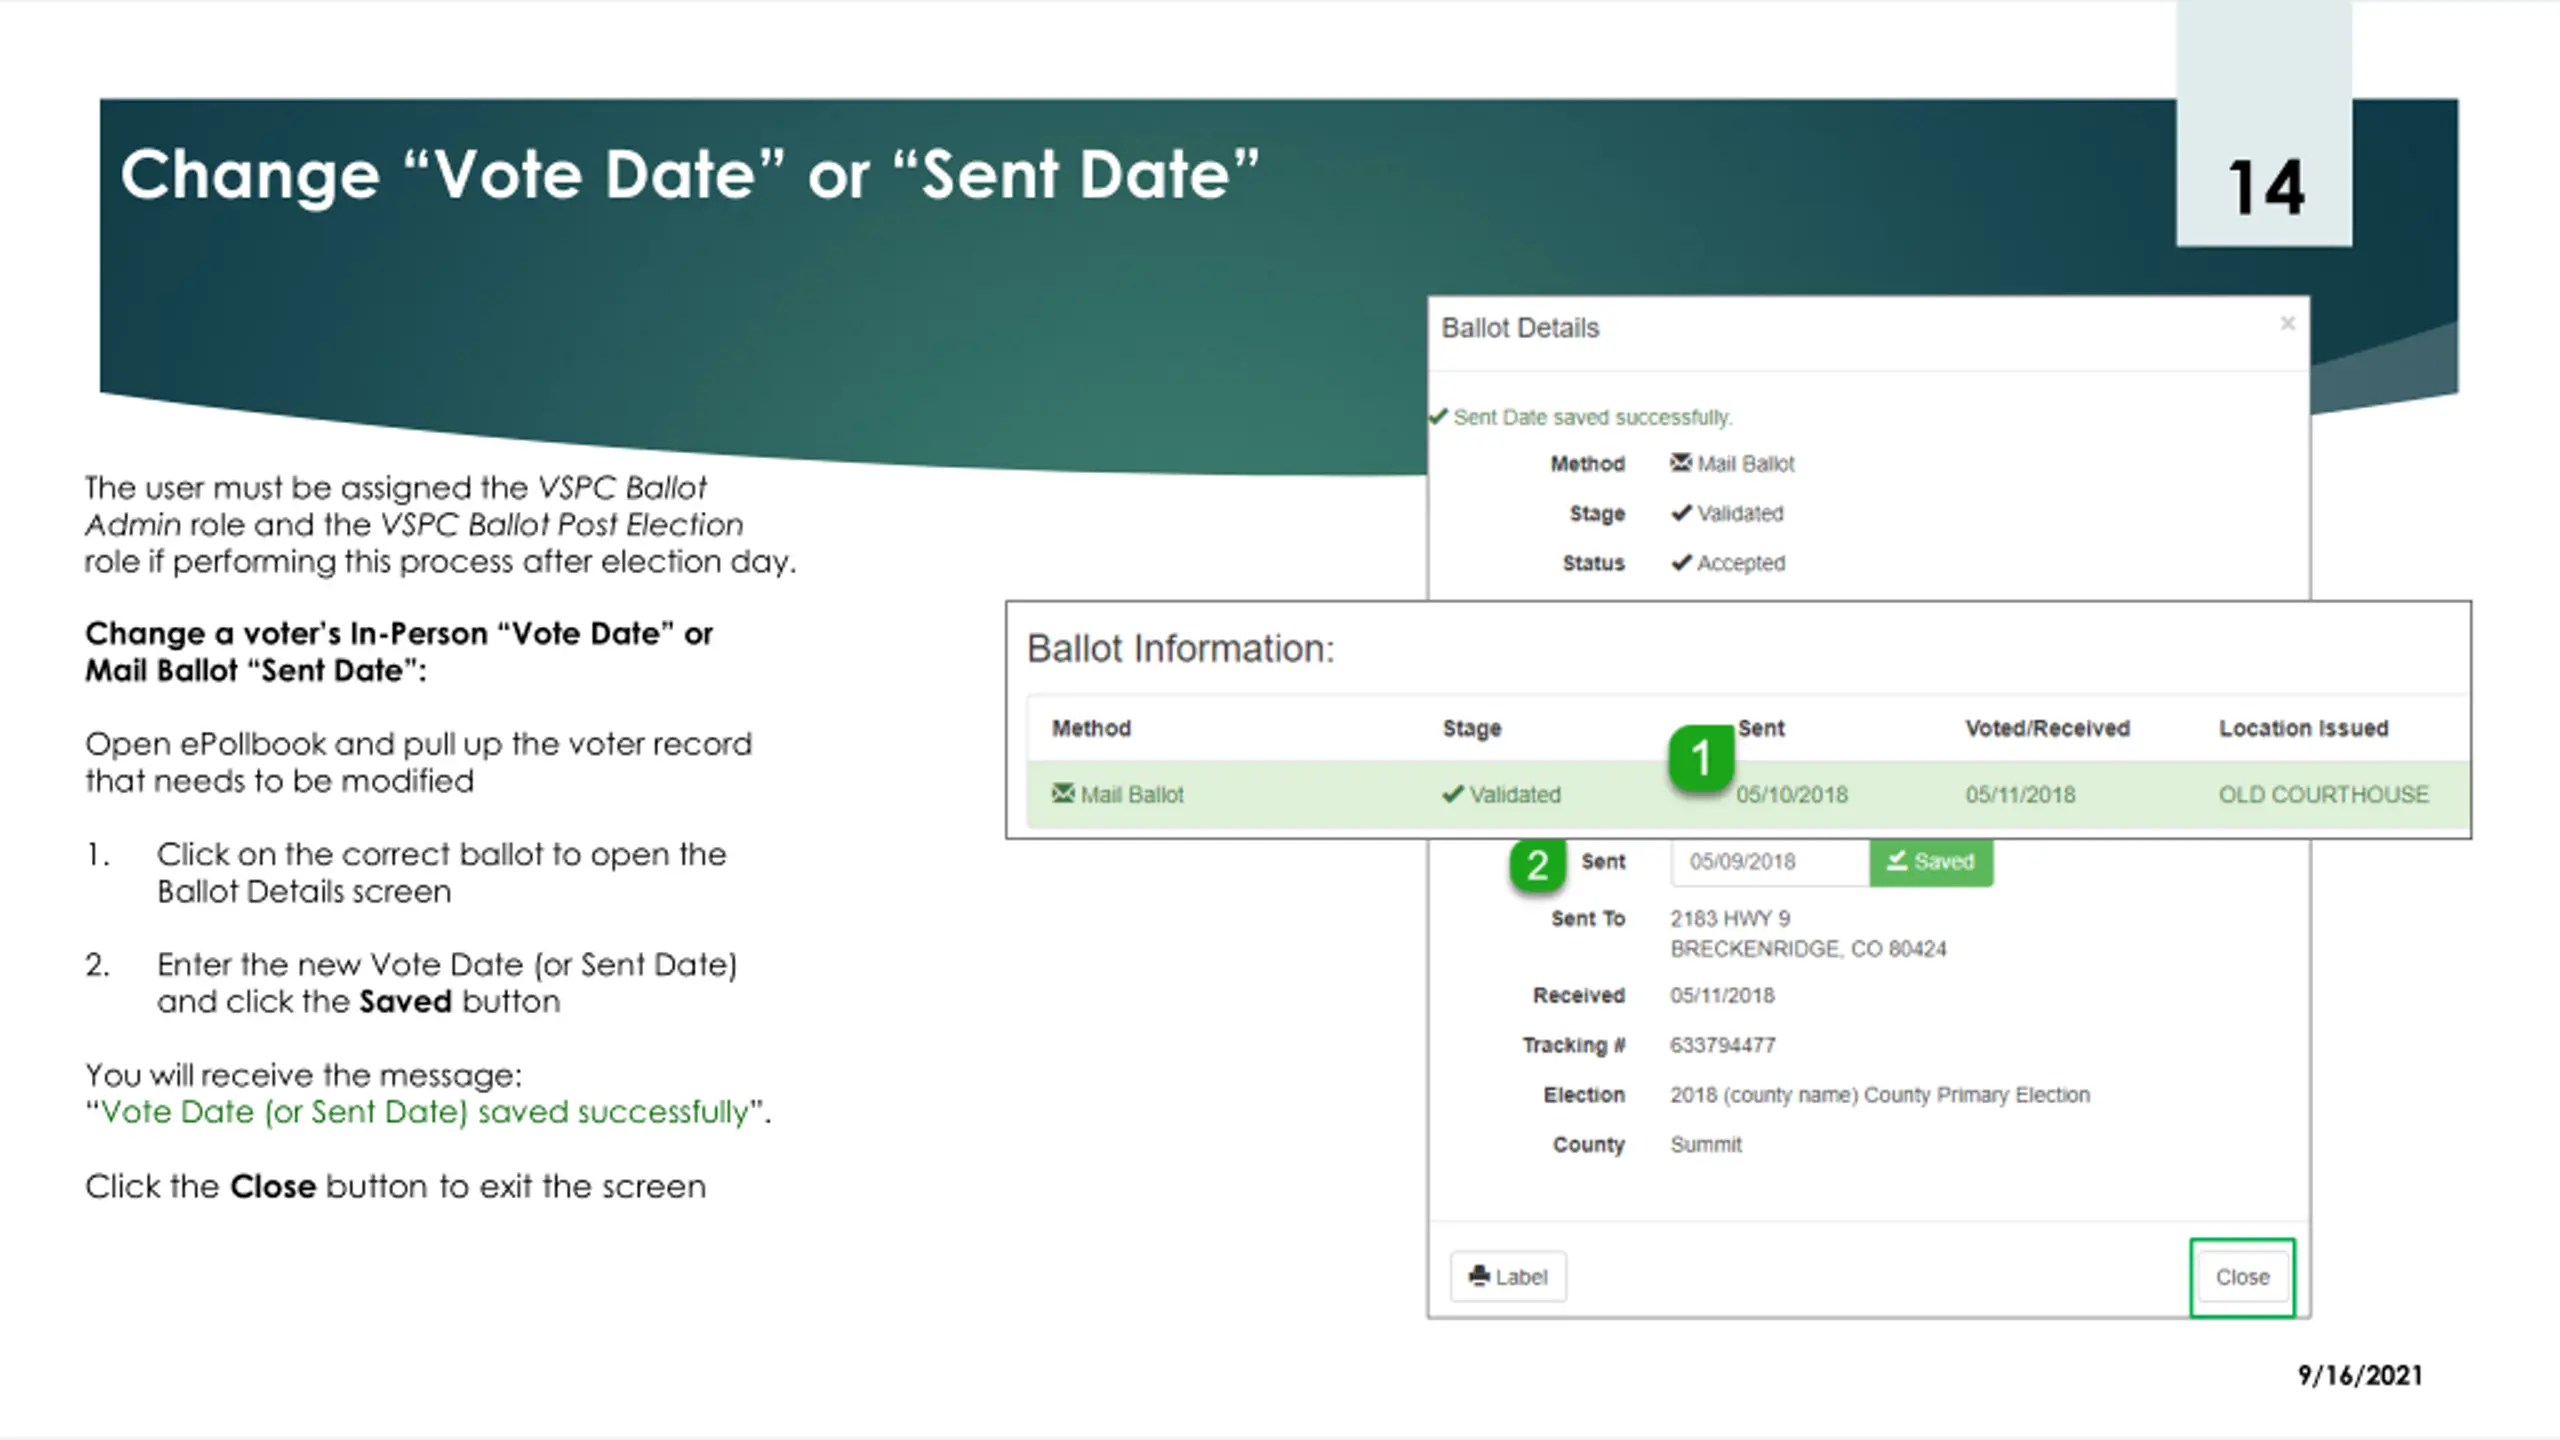
Task: Click the green step 2 badge
Action: (x=1537, y=865)
